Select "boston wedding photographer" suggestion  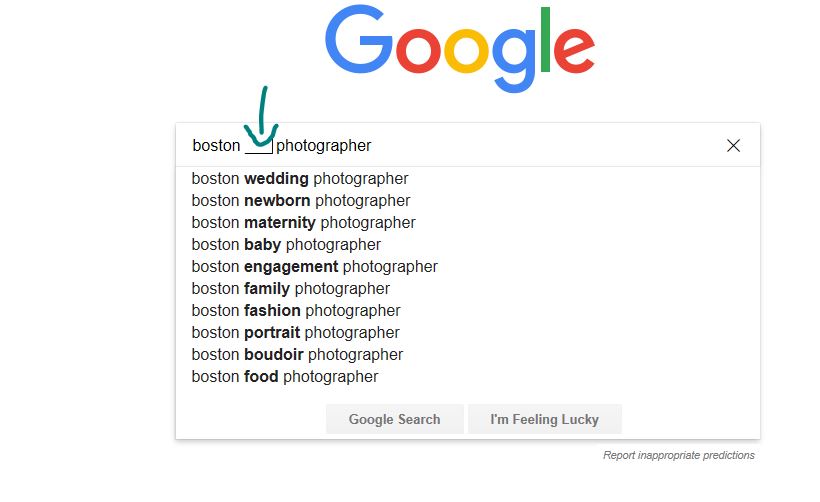coord(468,178)
